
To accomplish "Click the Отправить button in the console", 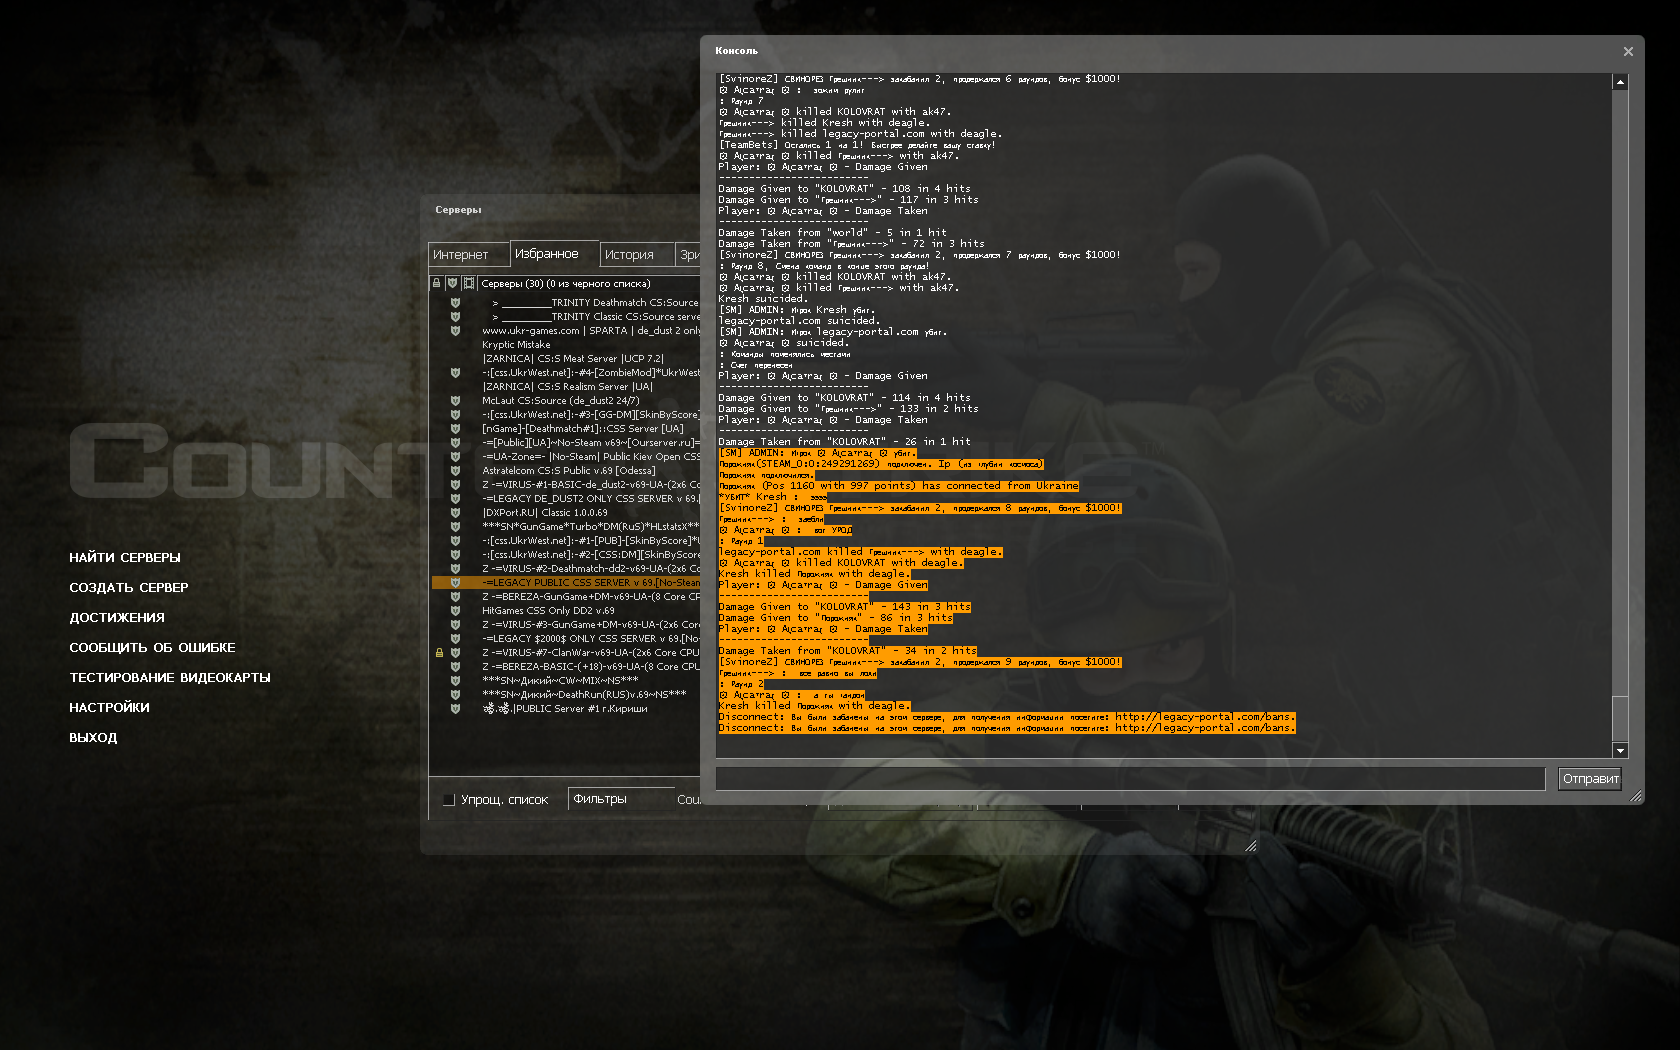I will (1590, 779).
